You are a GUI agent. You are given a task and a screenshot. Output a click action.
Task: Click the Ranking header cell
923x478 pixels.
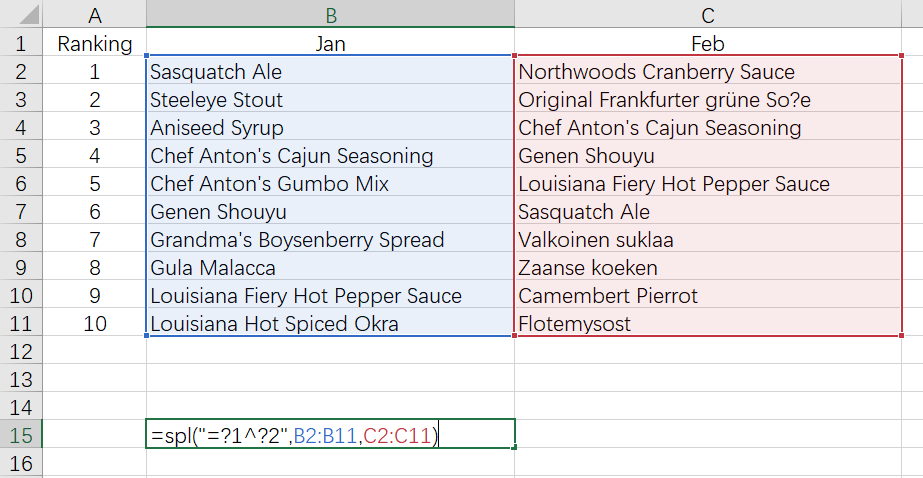click(95, 44)
